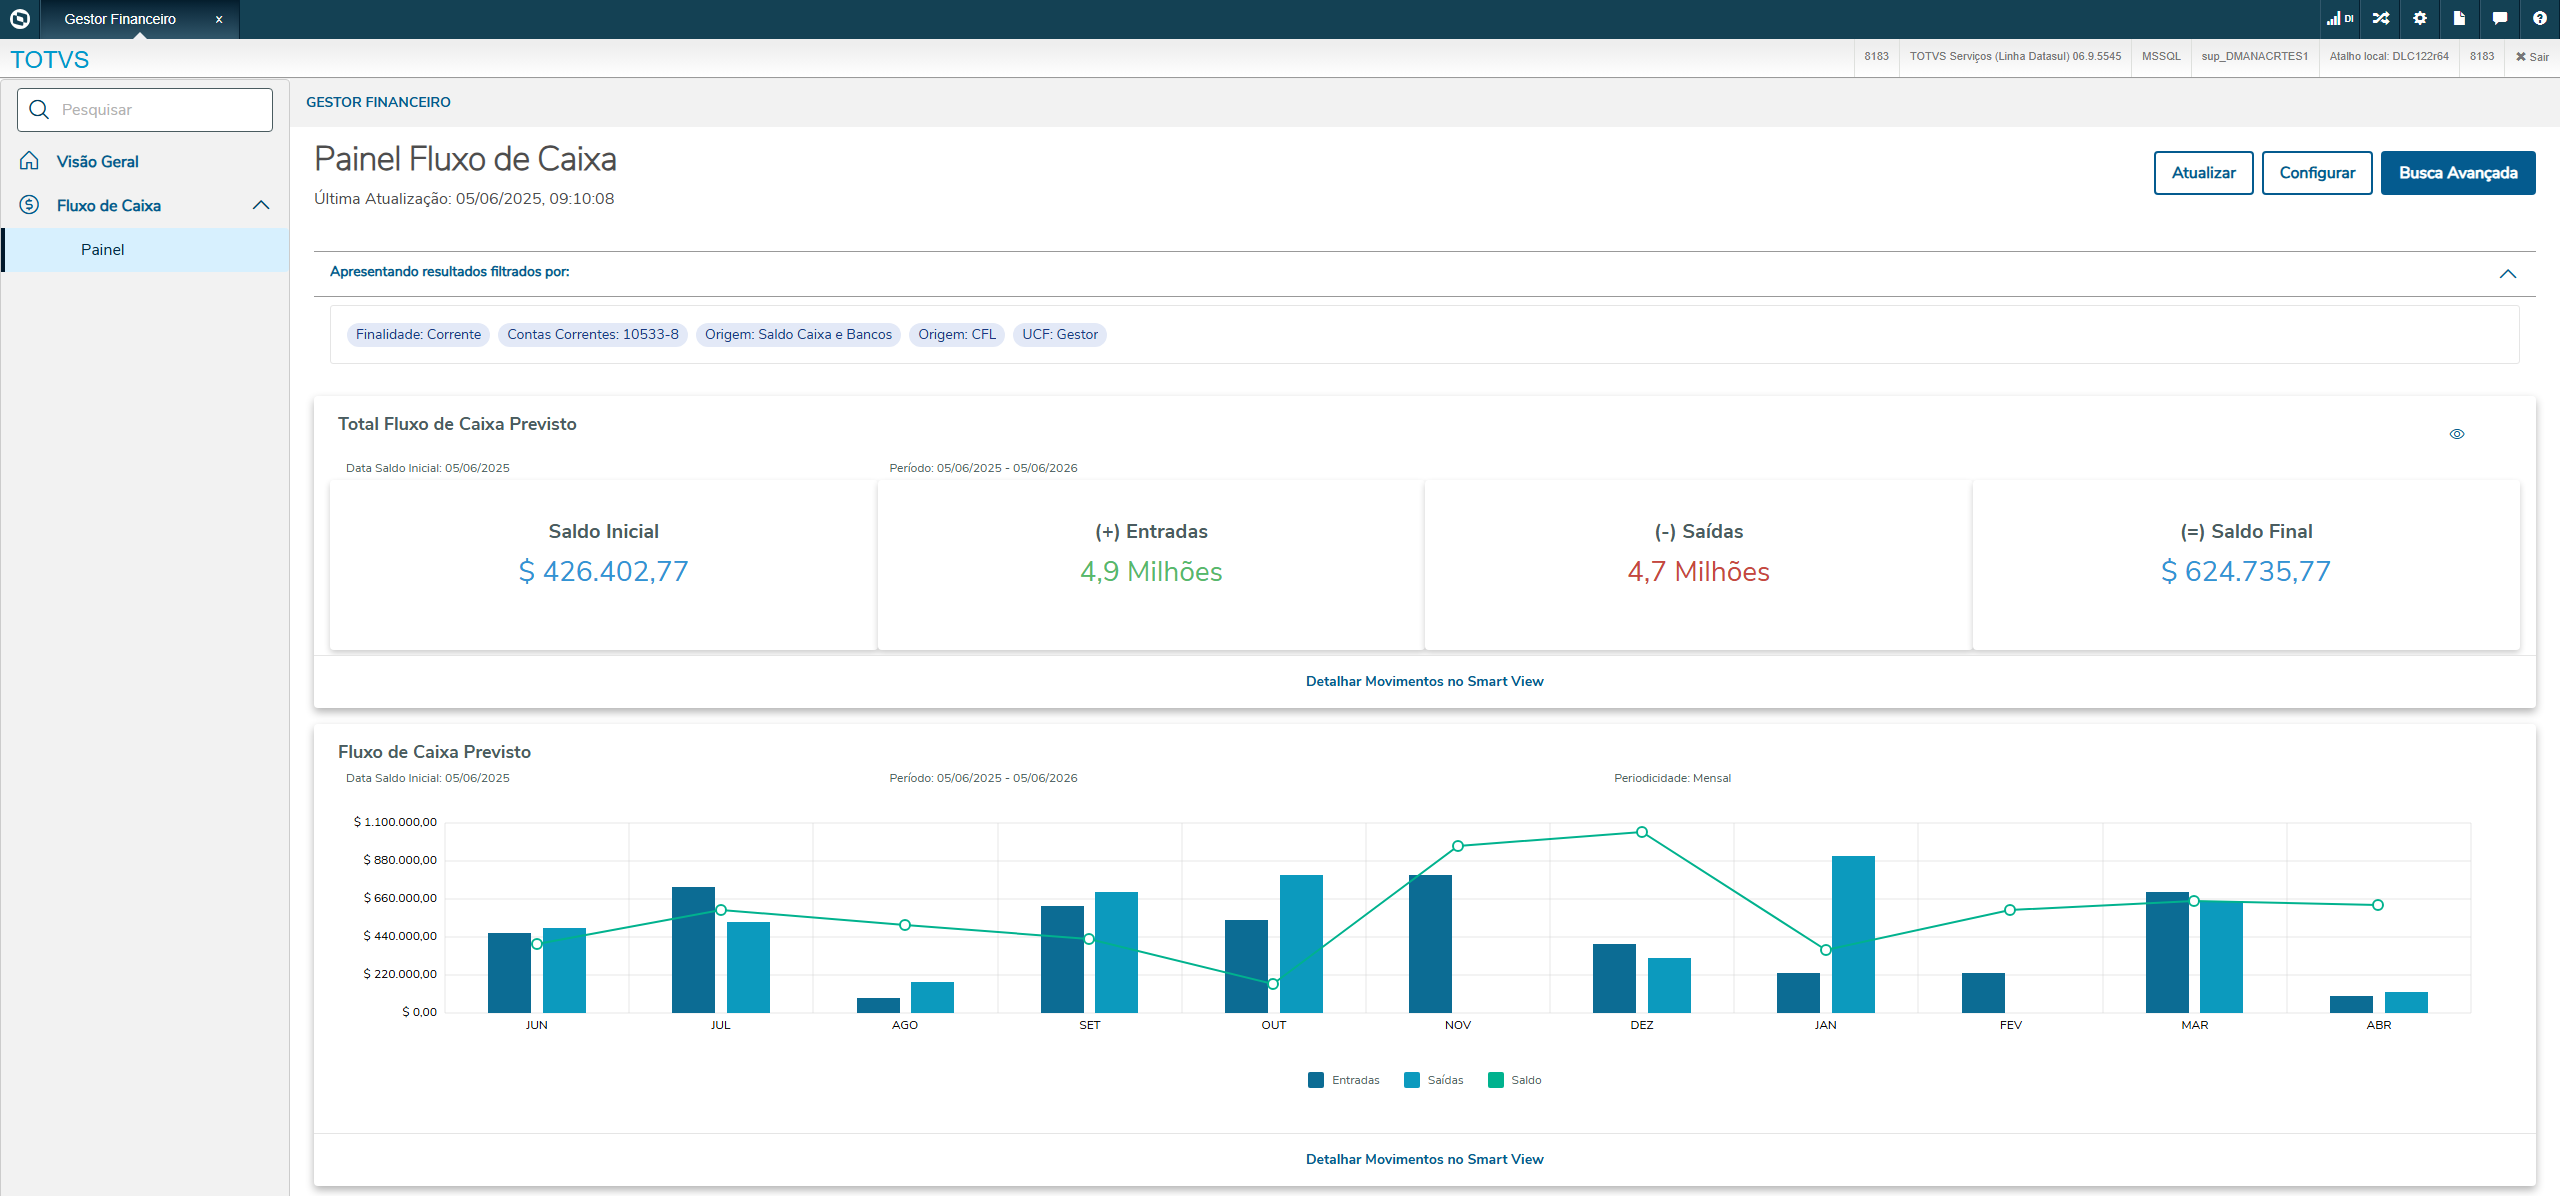2560x1196 pixels.
Task: Toggle value visibility eye icon
Action: [2456, 434]
